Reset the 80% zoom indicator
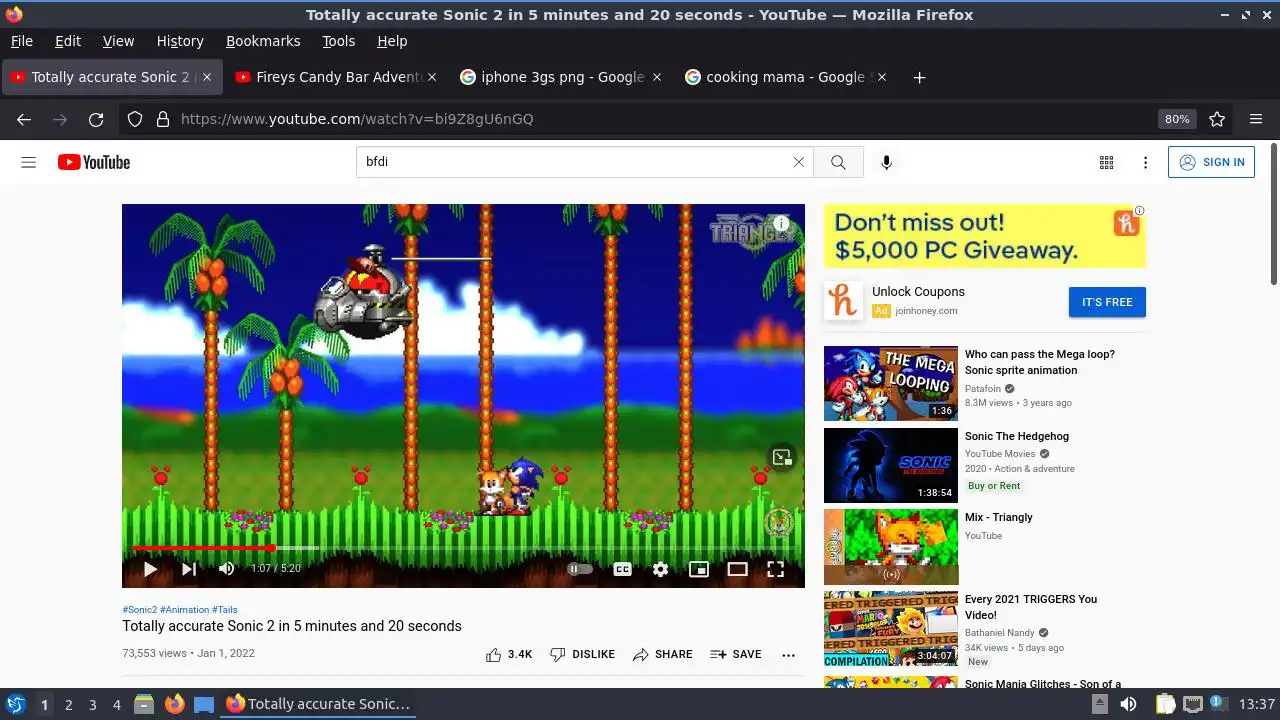The width and height of the screenshot is (1280, 720). click(1177, 119)
